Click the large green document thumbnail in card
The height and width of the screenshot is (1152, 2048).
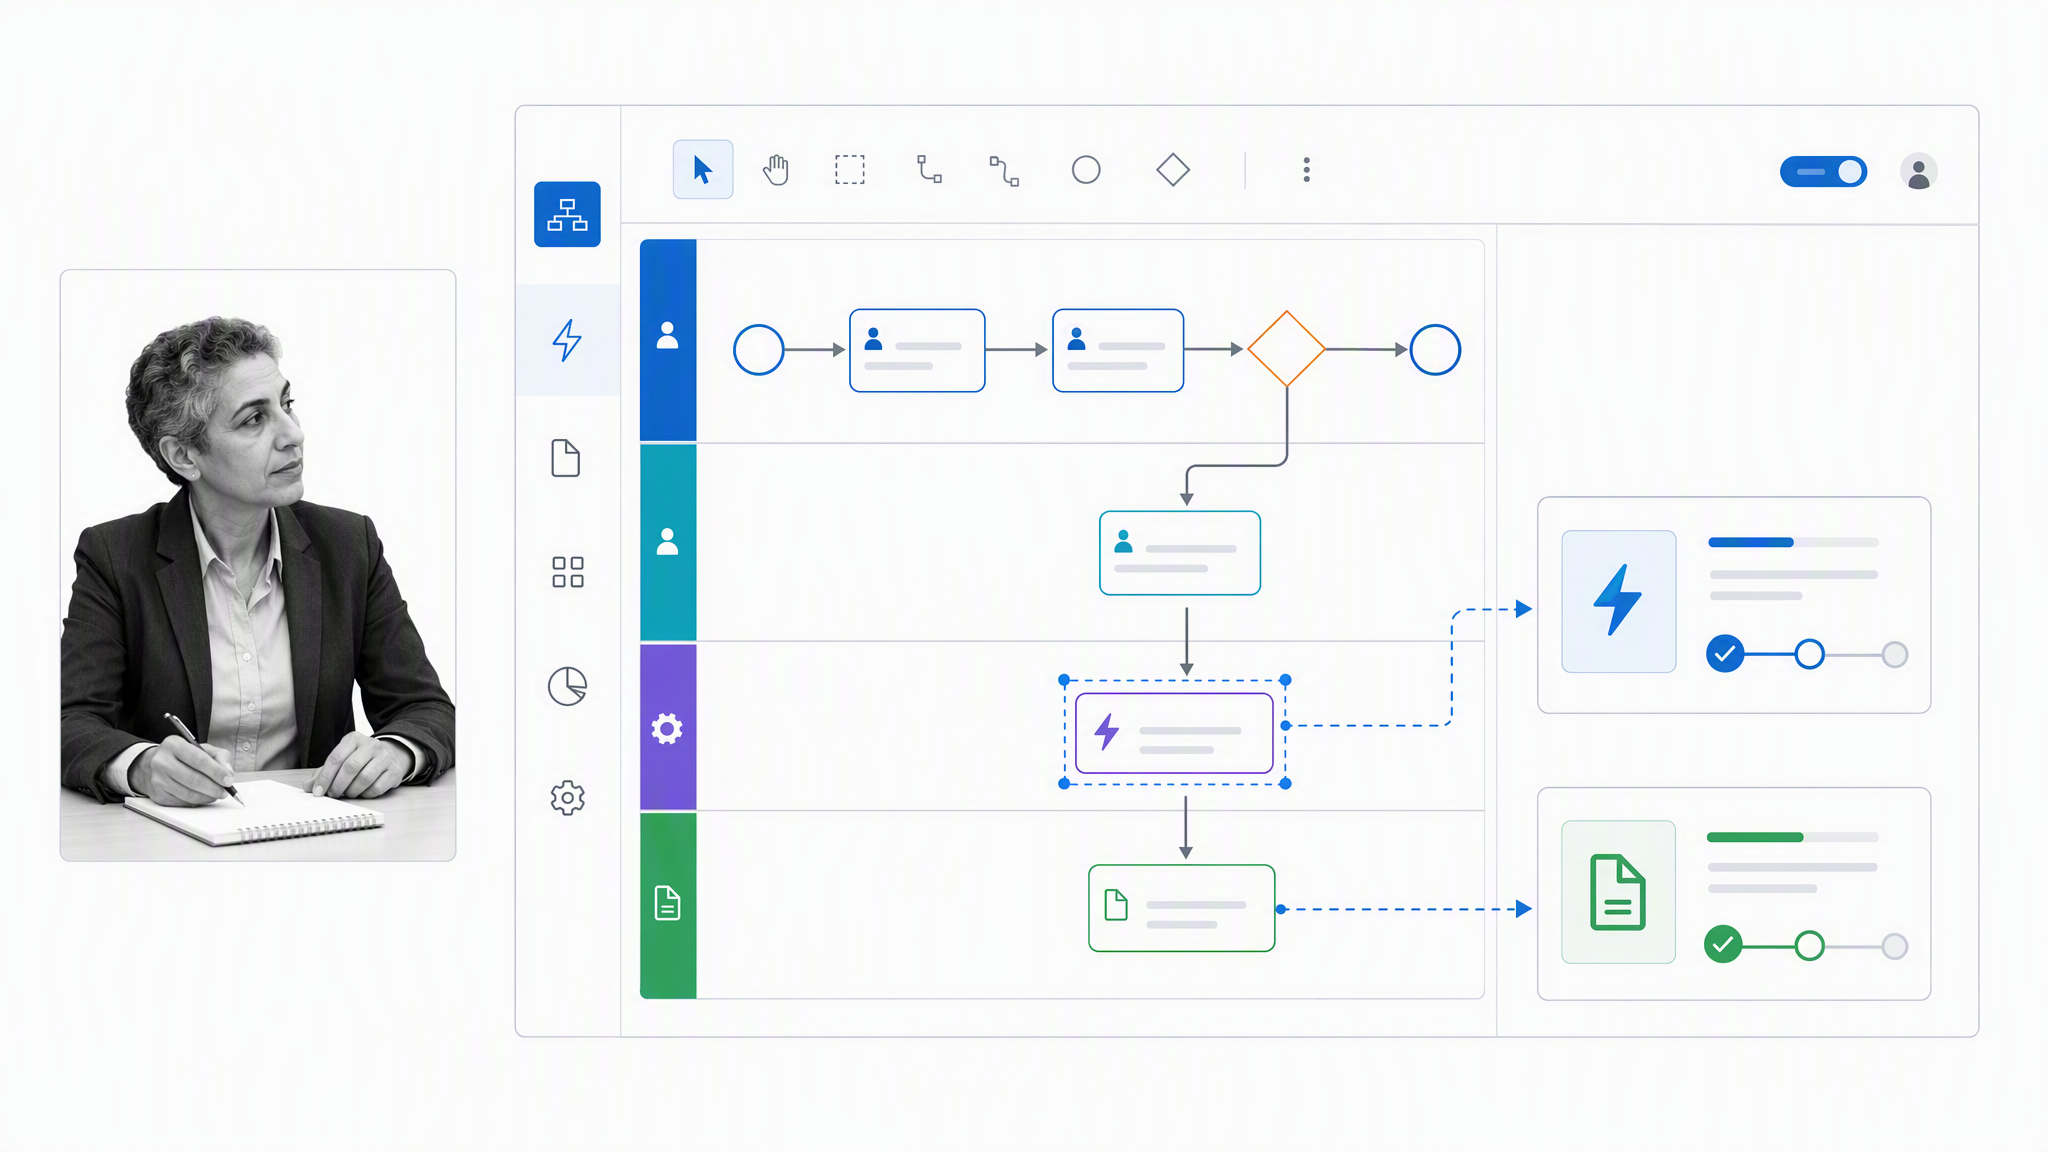[1619, 892]
